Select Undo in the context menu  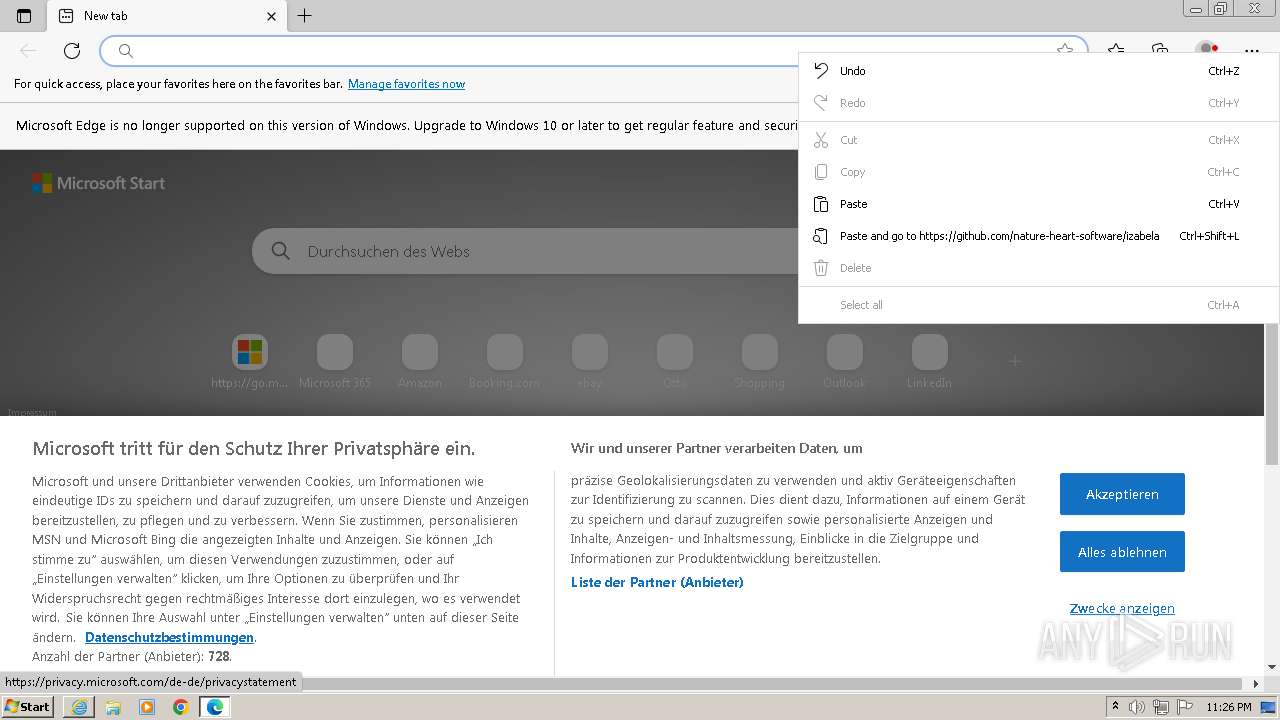click(1038, 71)
